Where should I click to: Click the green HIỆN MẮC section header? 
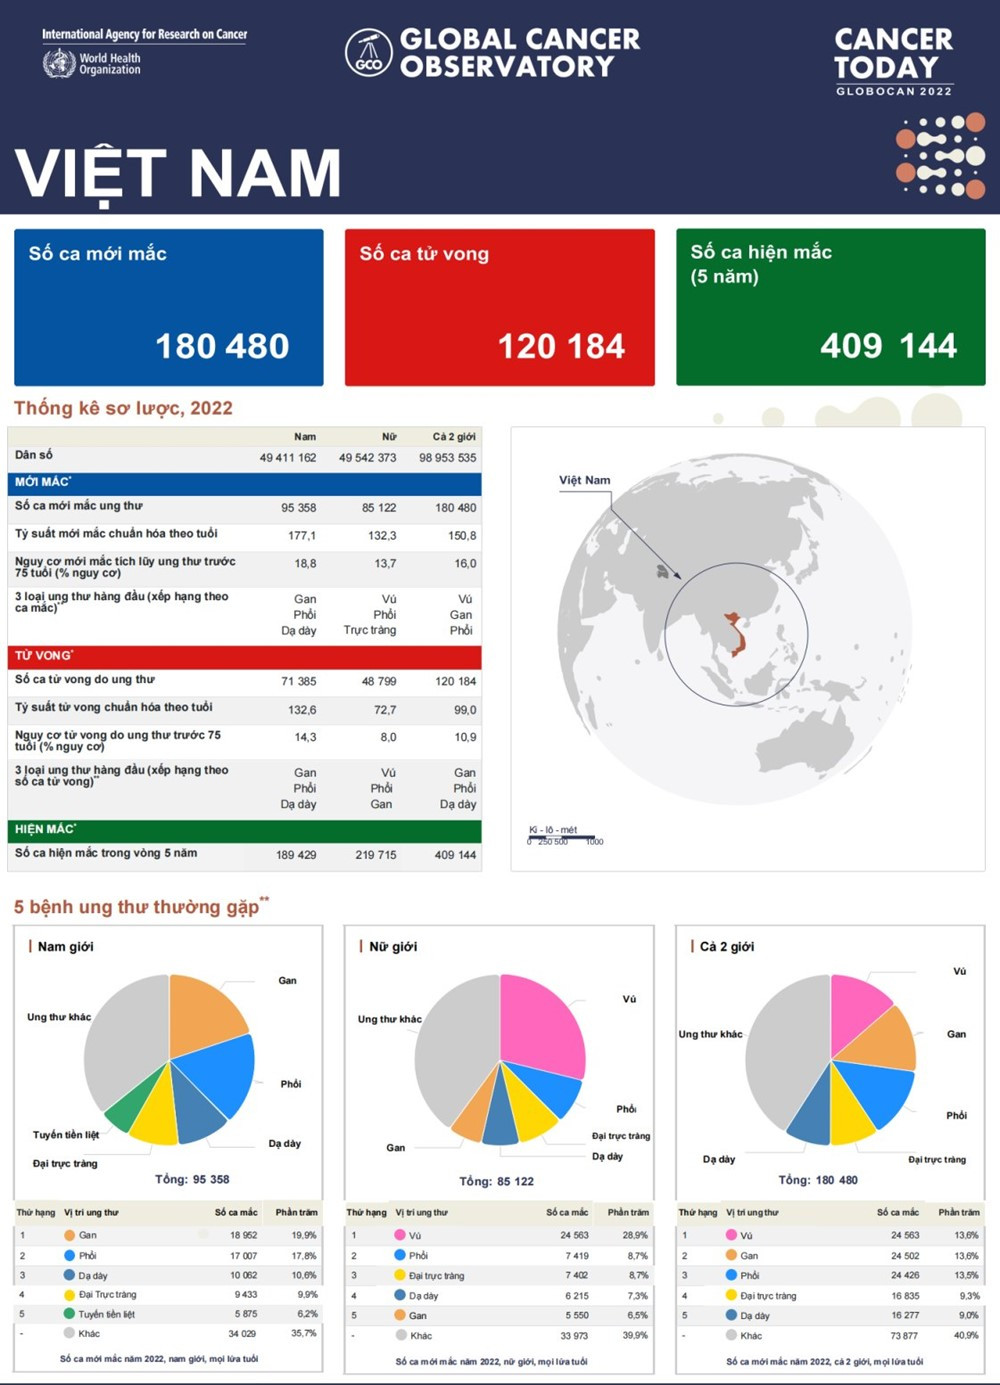245,830
